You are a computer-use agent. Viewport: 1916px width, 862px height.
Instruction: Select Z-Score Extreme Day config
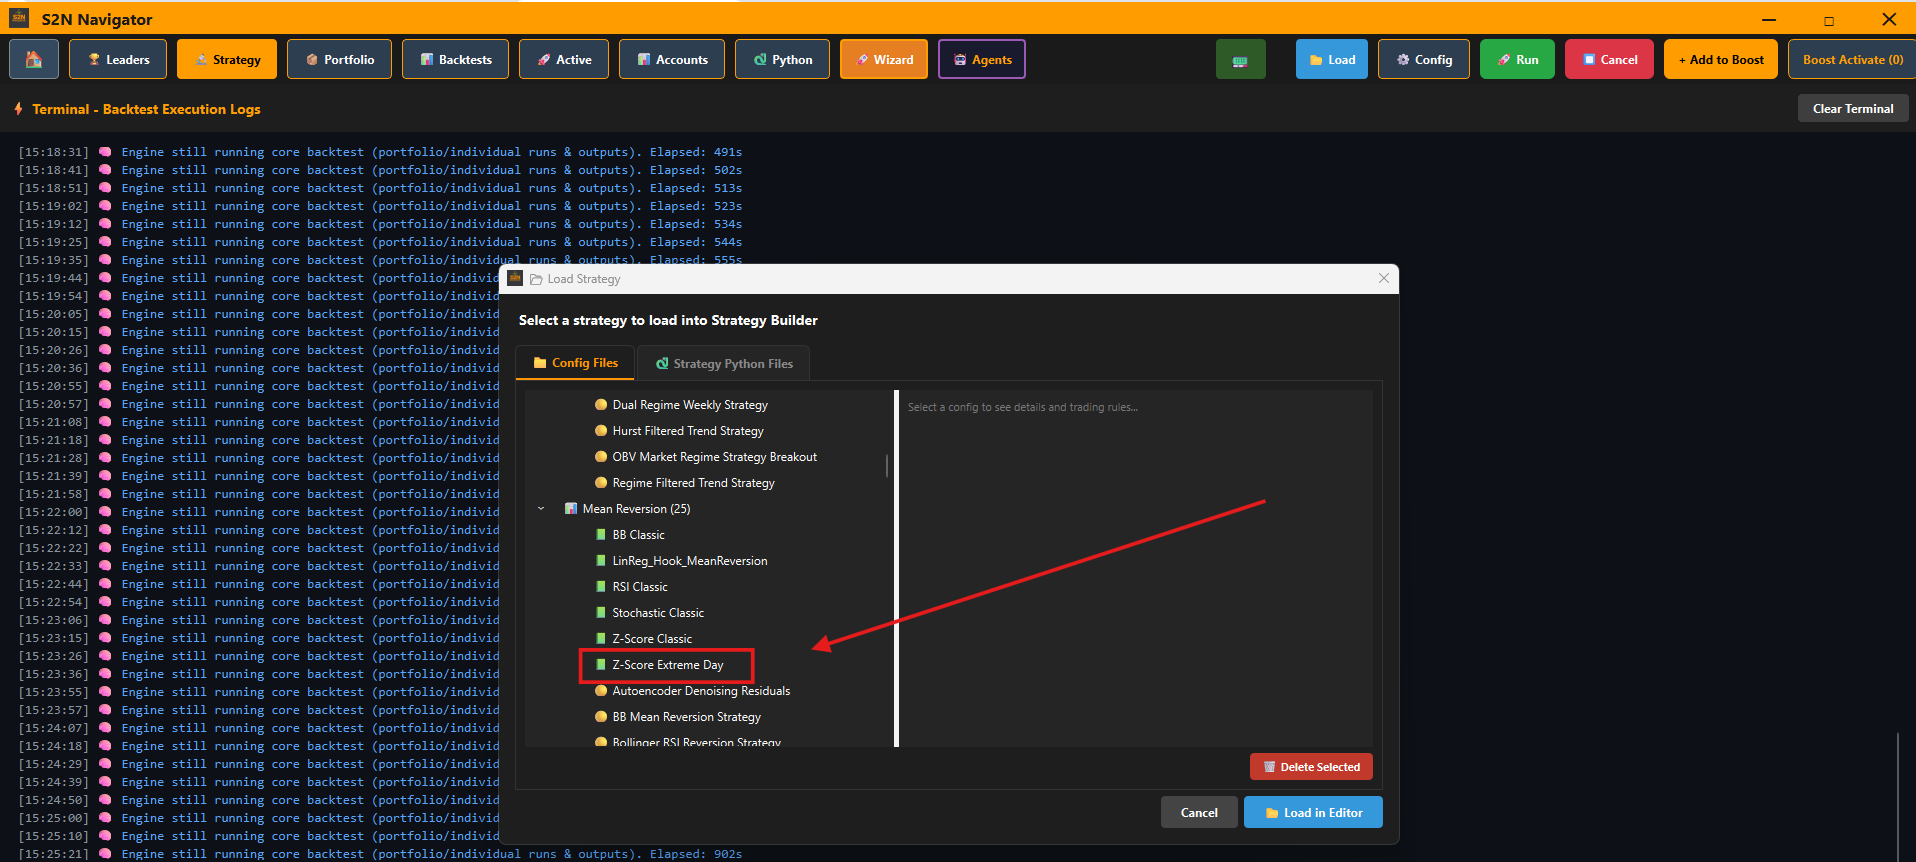click(x=667, y=665)
